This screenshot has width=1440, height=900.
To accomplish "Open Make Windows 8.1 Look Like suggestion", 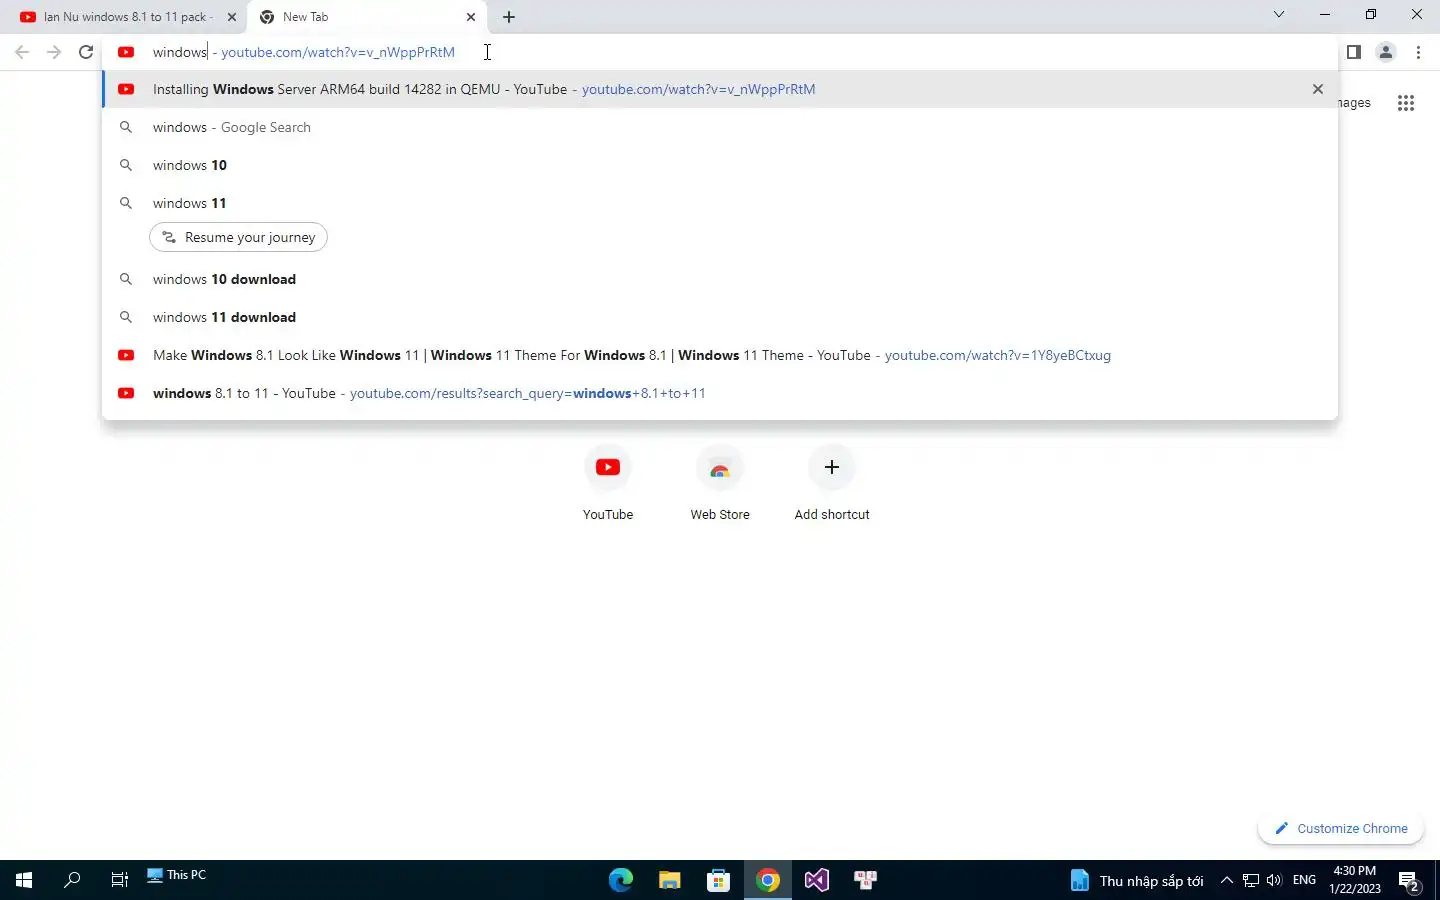I will click(719, 355).
